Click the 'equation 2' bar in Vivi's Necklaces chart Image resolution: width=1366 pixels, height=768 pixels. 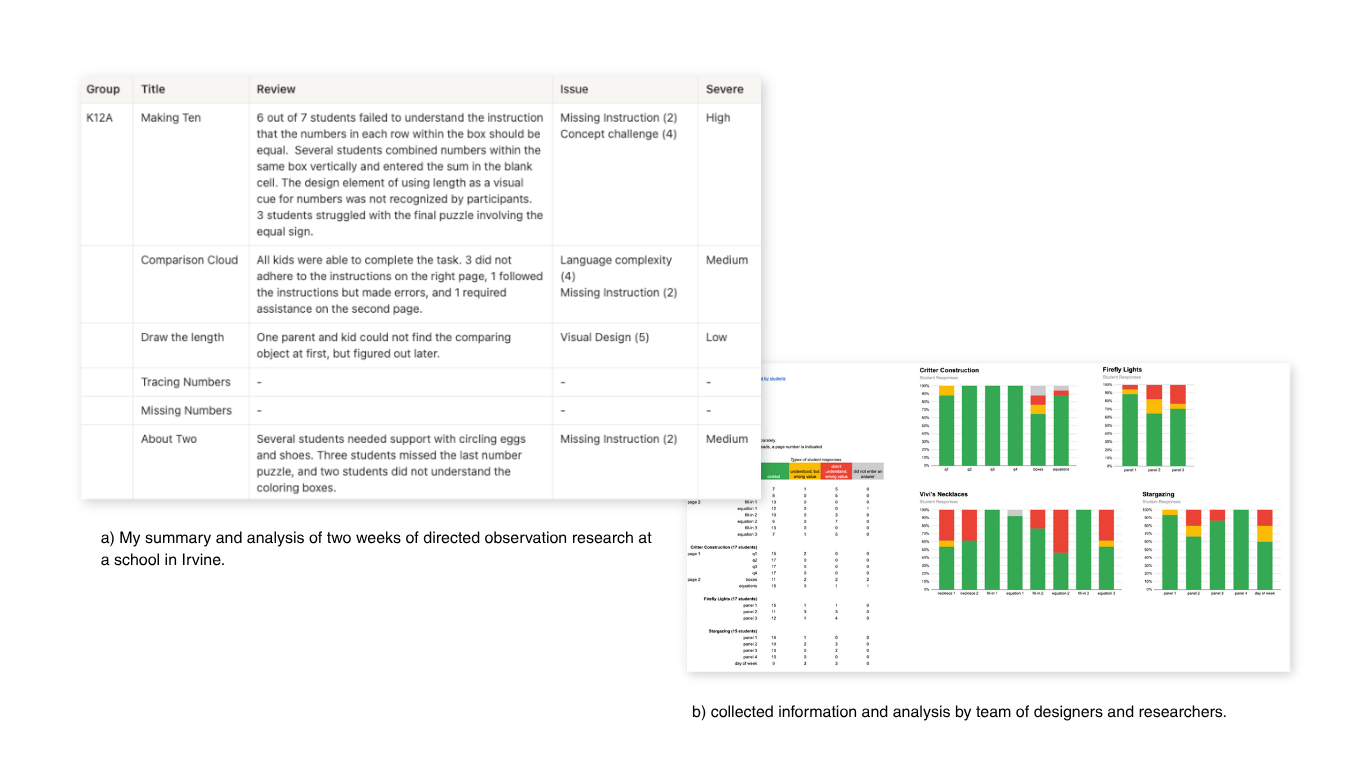pyautogui.click(x=1061, y=550)
